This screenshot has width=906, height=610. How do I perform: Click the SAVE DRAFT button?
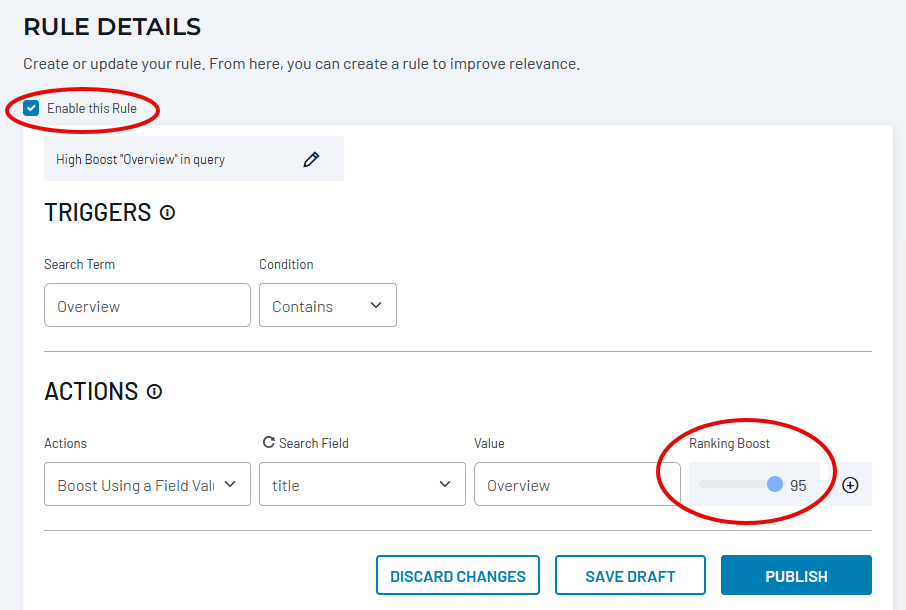tap(630, 576)
